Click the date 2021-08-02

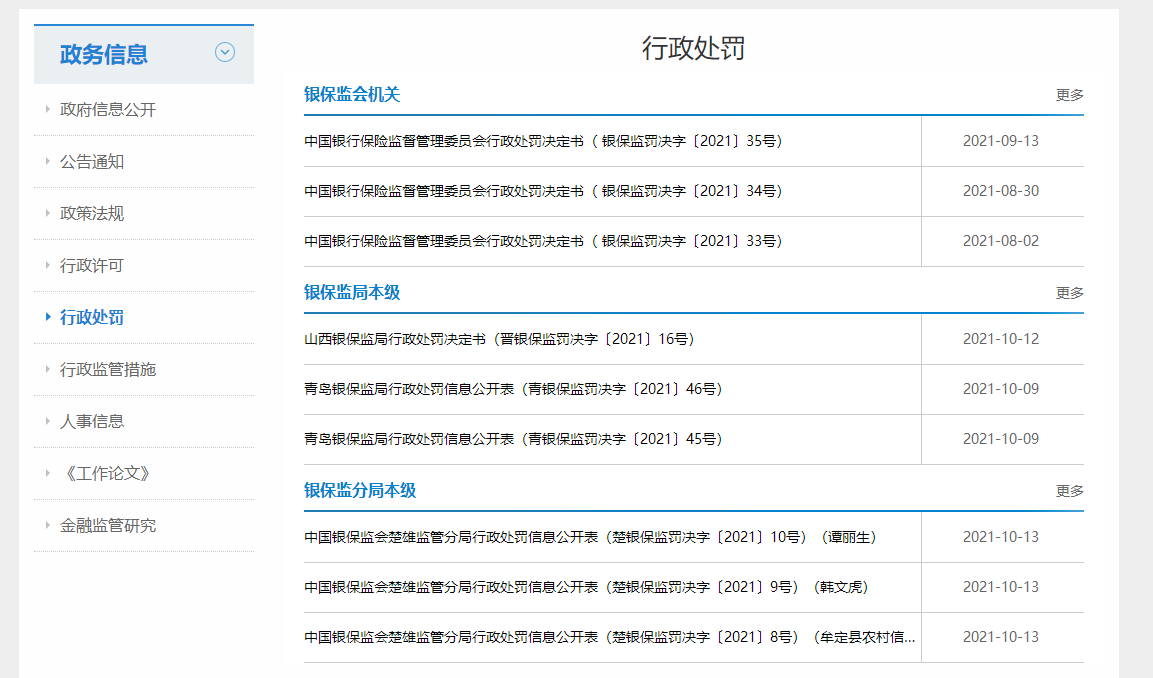click(x=1001, y=241)
